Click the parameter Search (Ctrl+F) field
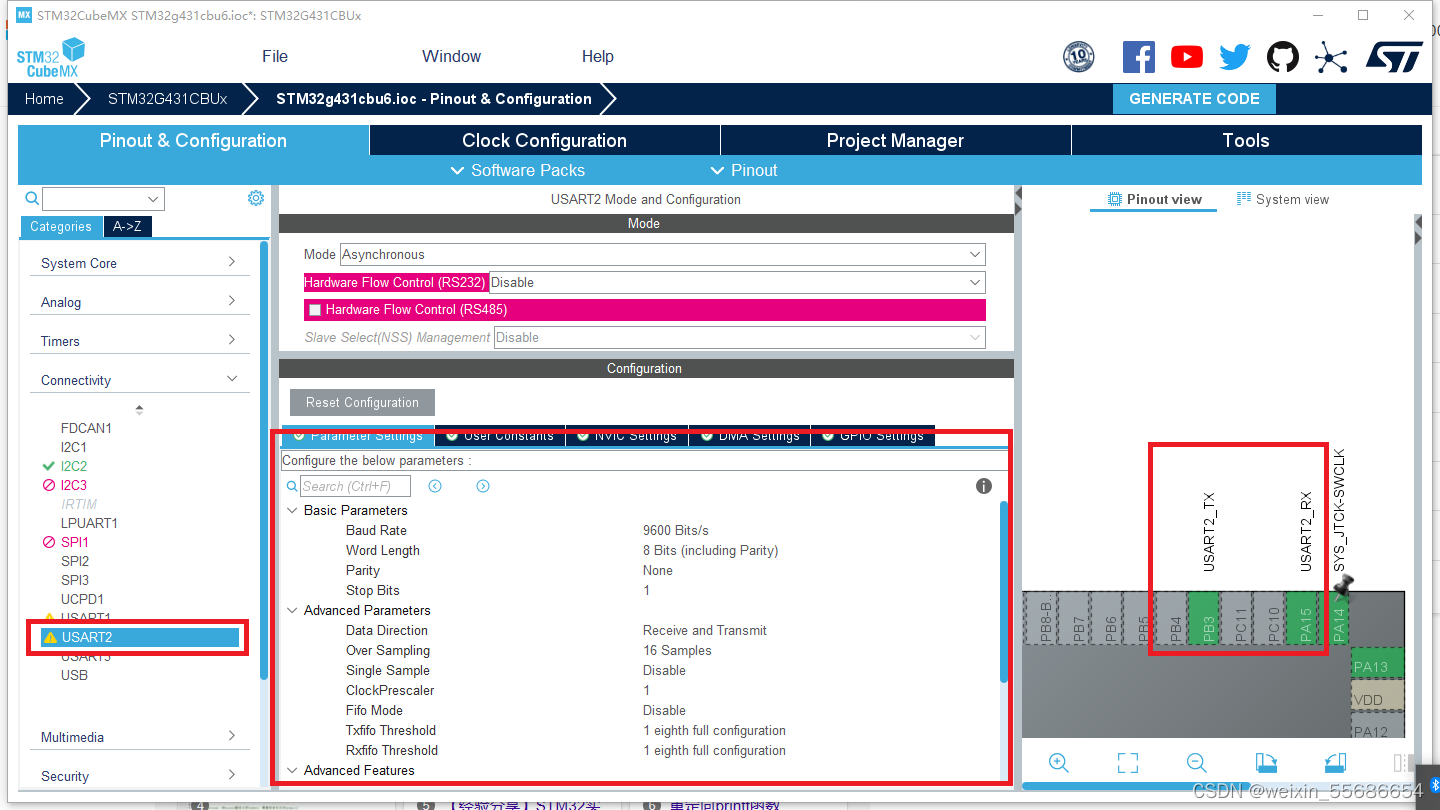Image resolution: width=1440 pixels, height=810 pixels. (355, 486)
